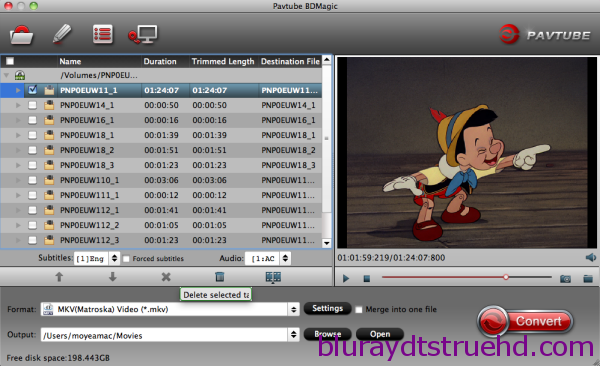Select the PNP0EUW18_2 row name
600x366 pixels.
click(87, 150)
